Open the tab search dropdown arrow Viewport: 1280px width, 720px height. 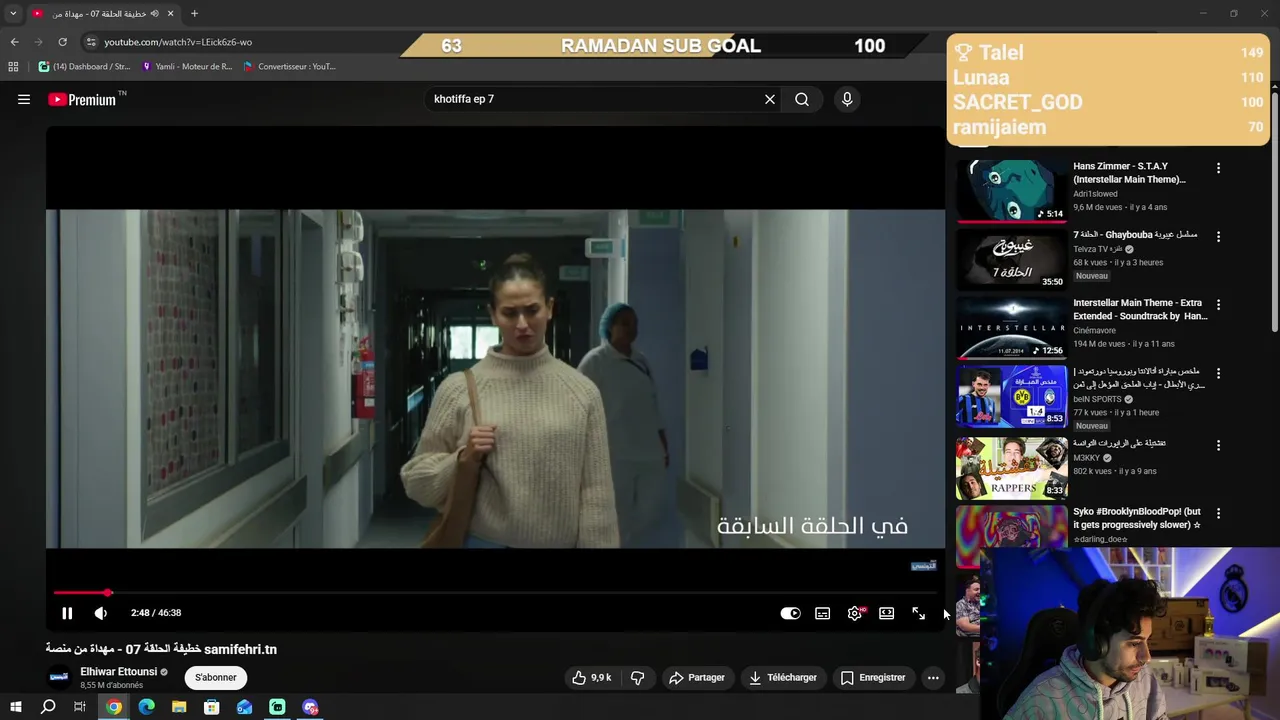tap(13, 14)
